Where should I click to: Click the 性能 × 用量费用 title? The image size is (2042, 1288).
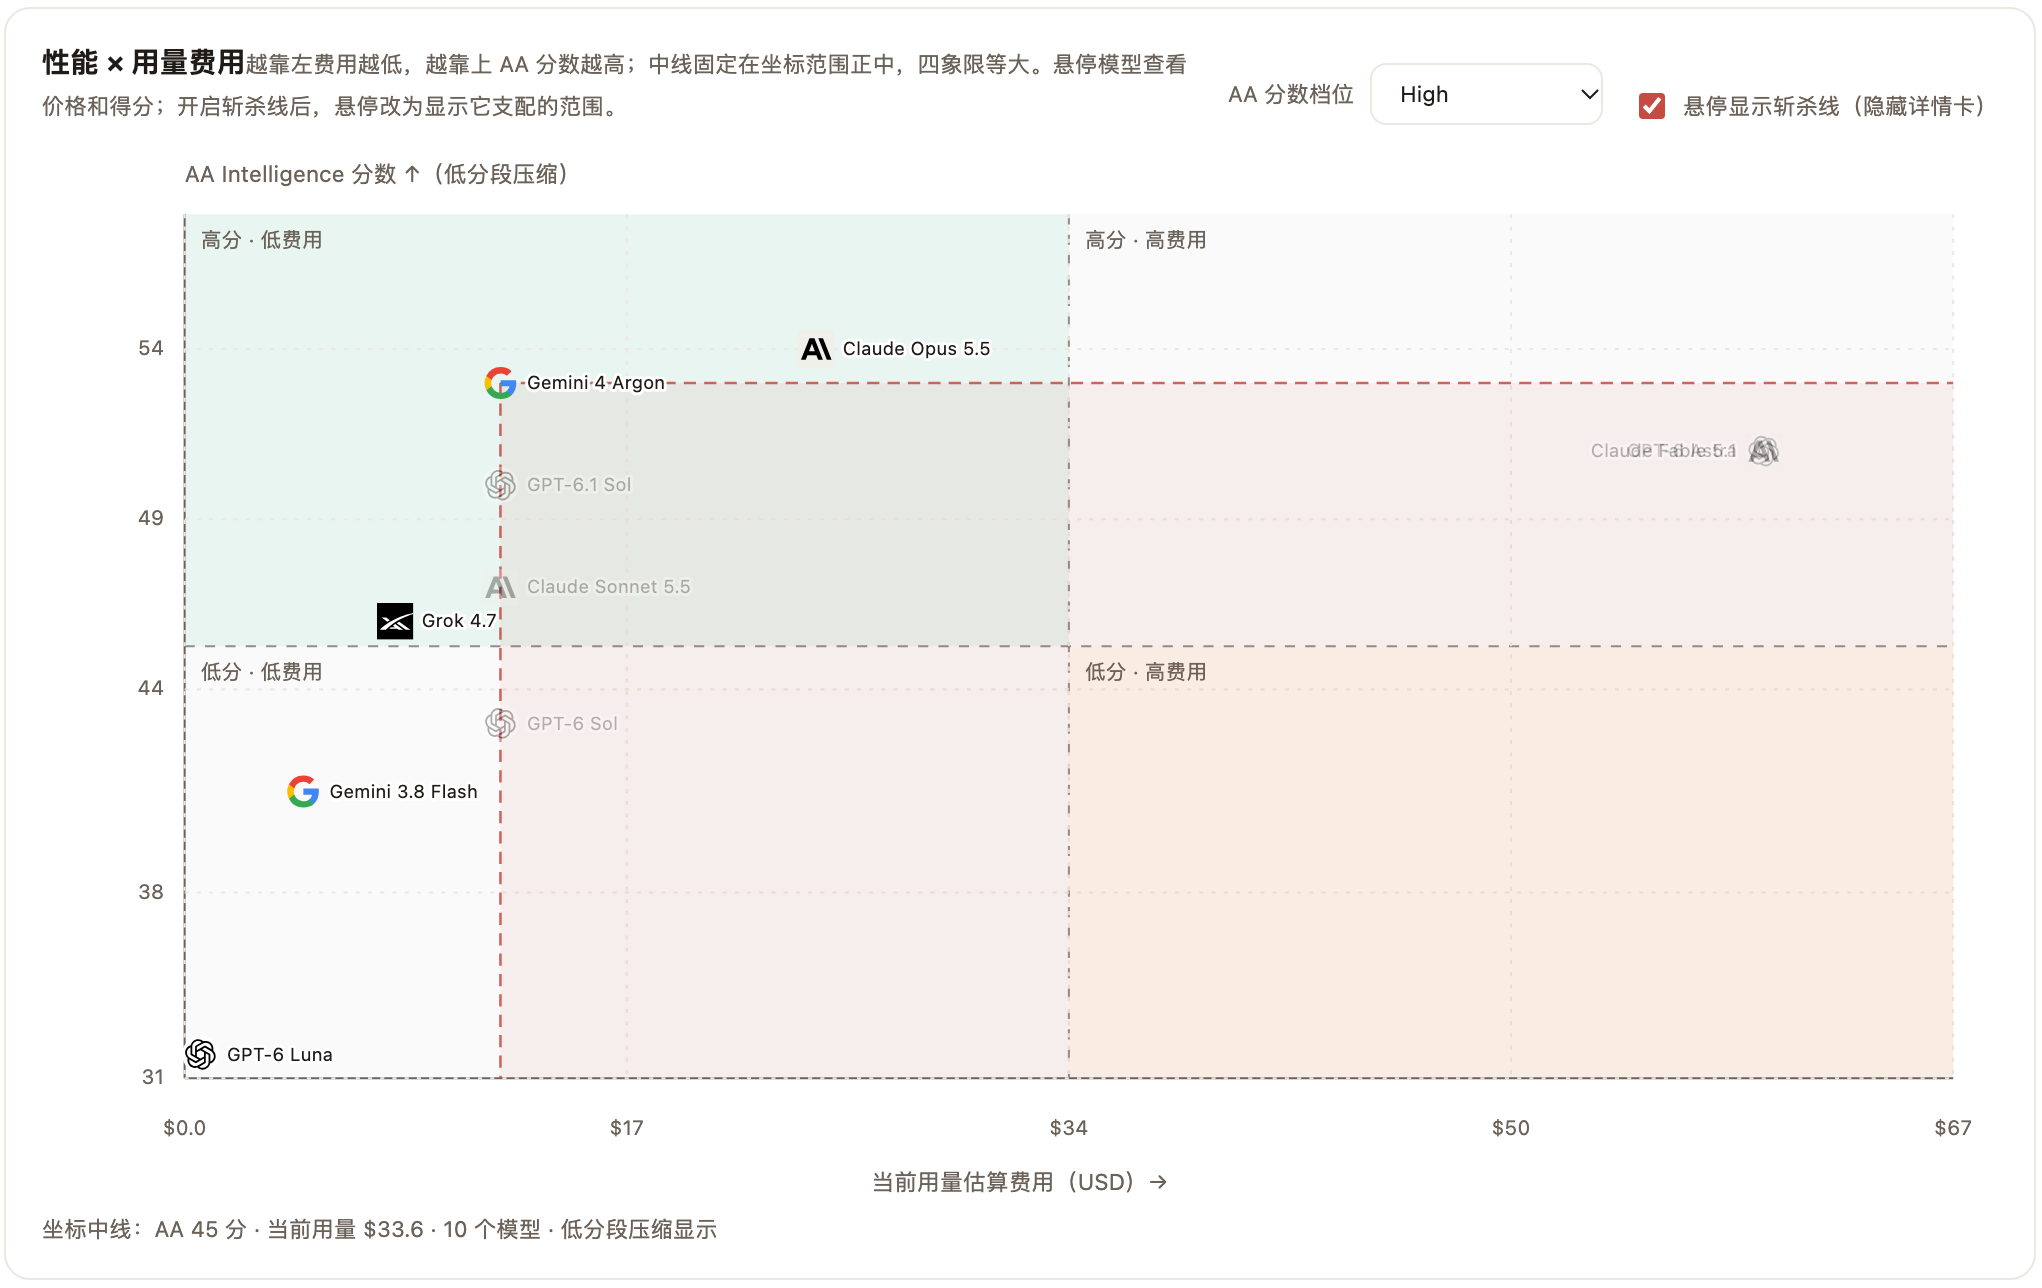143,63
